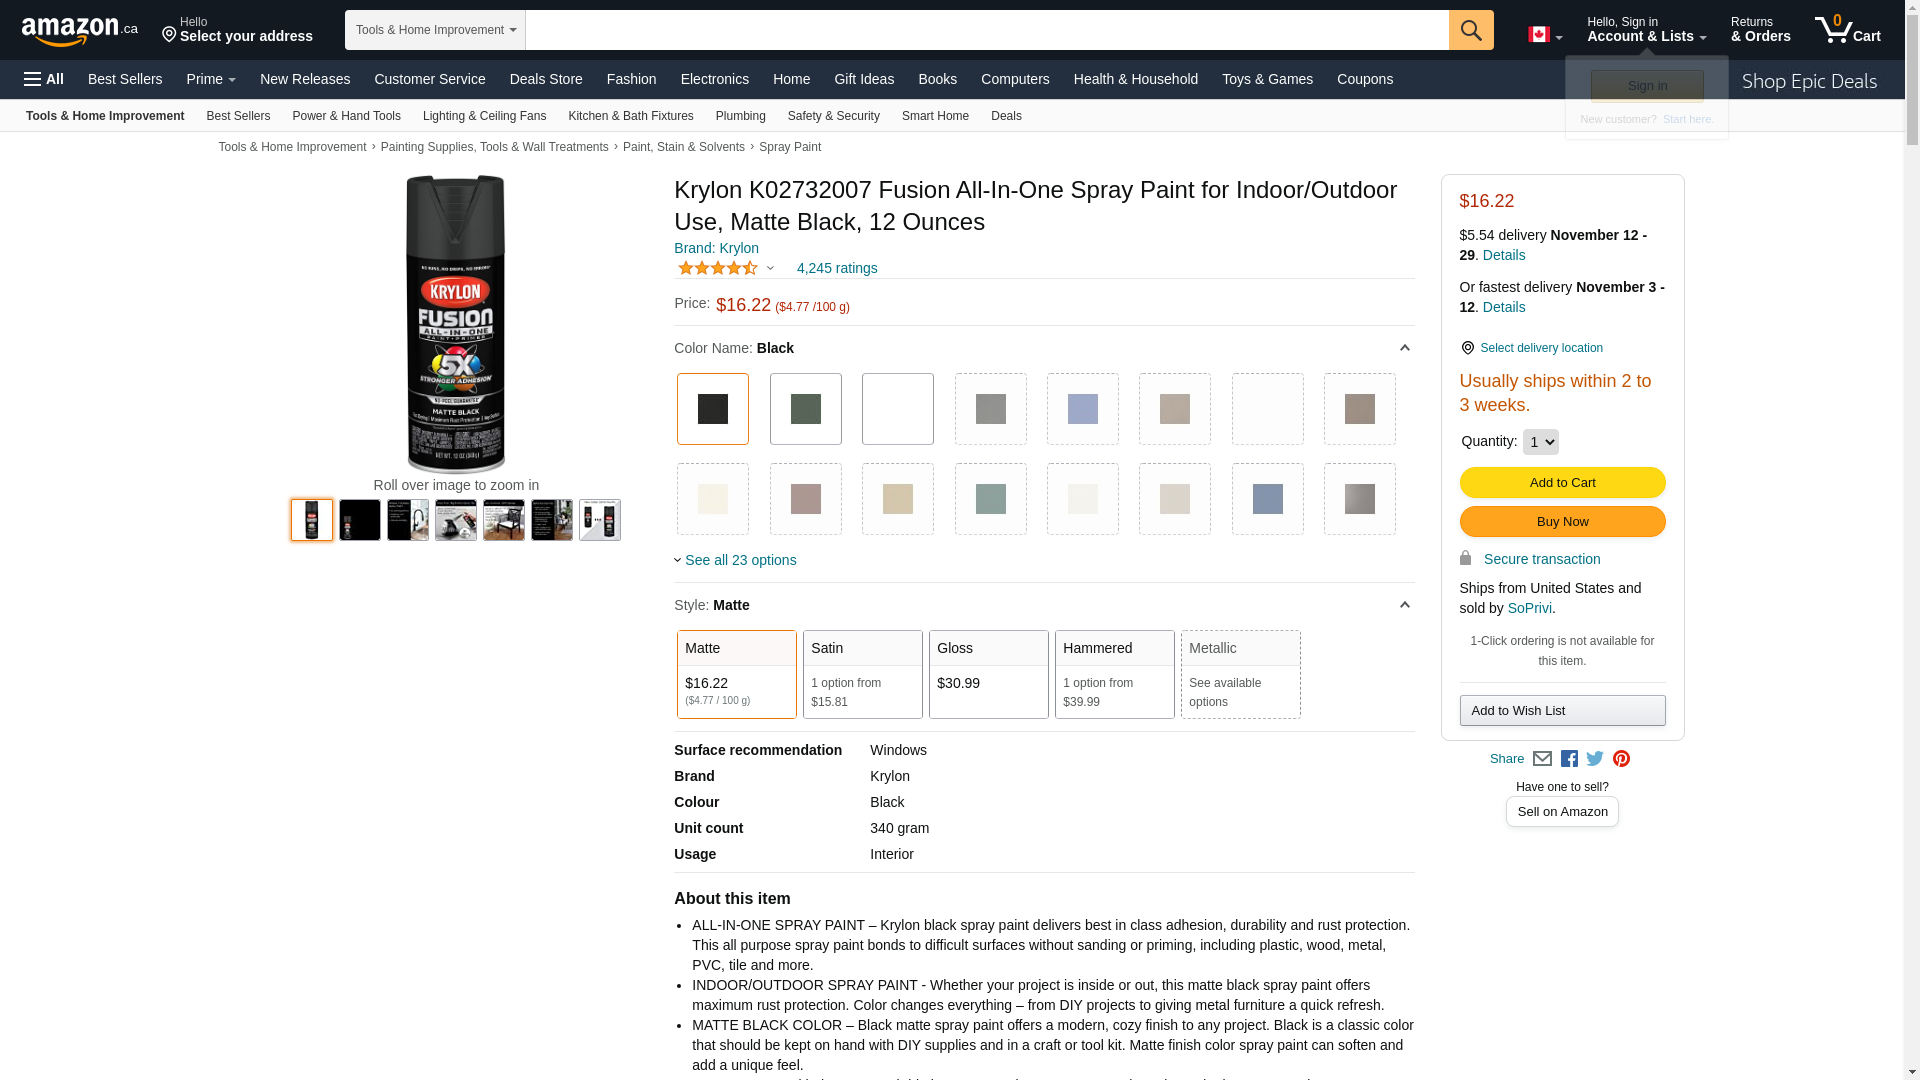
Task: Open Deals Store in navigation bar
Action: pos(545,79)
